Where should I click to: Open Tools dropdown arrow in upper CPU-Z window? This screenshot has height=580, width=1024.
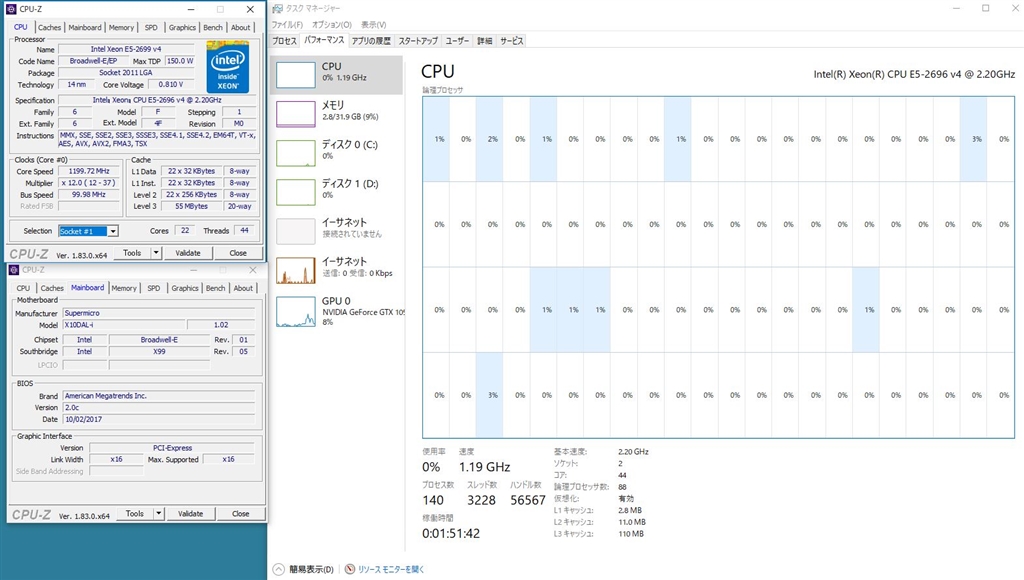tap(156, 253)
